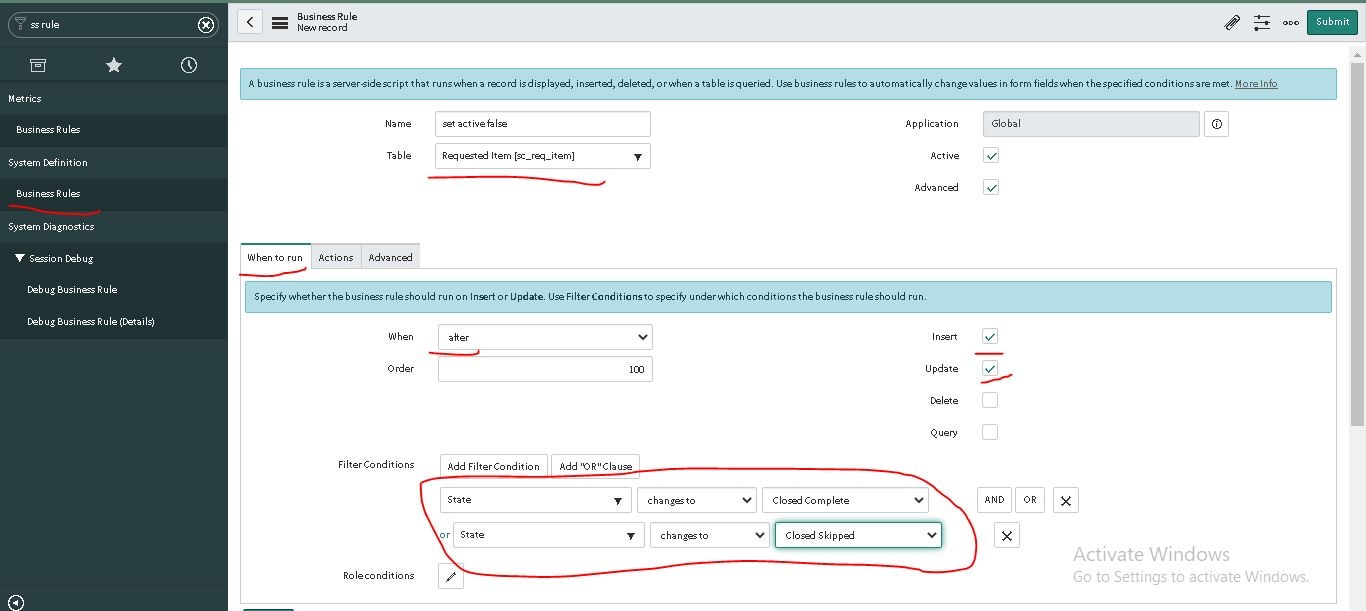The height and width of the screenshot is (611, 1366).
Task: Clear the 'ss rule' filter navigator text
Action: pyautogui.click(x=205, y=24)
